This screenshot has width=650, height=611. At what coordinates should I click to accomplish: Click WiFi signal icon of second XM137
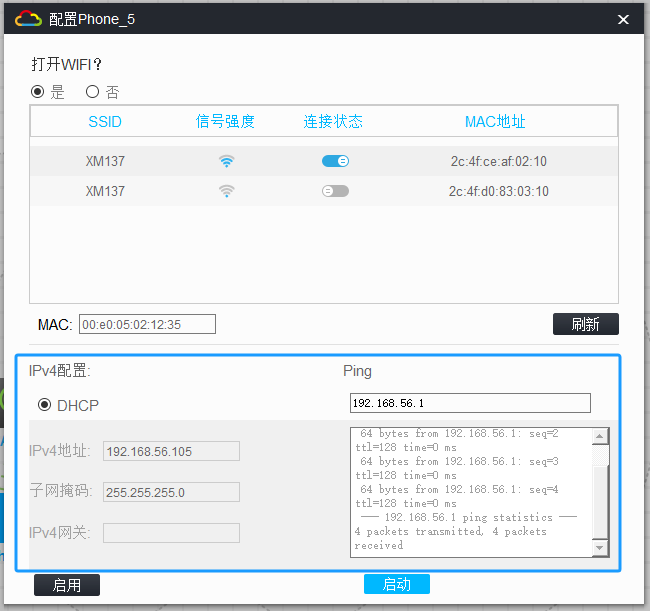point(227,191)
